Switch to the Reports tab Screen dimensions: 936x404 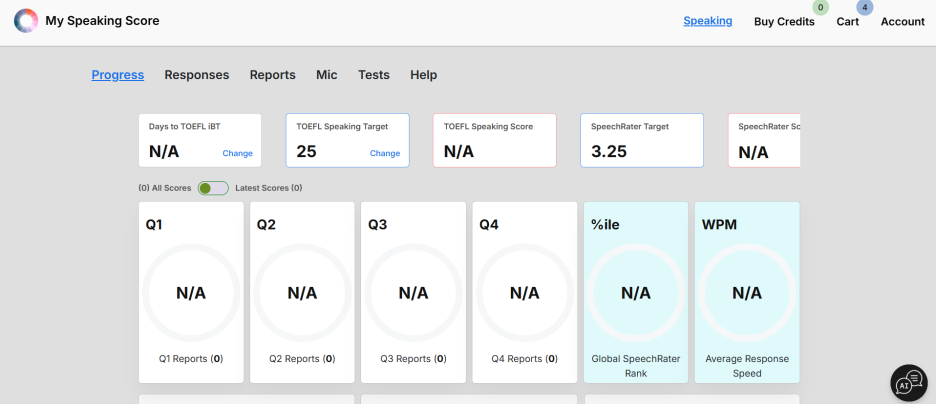(273, 75)
